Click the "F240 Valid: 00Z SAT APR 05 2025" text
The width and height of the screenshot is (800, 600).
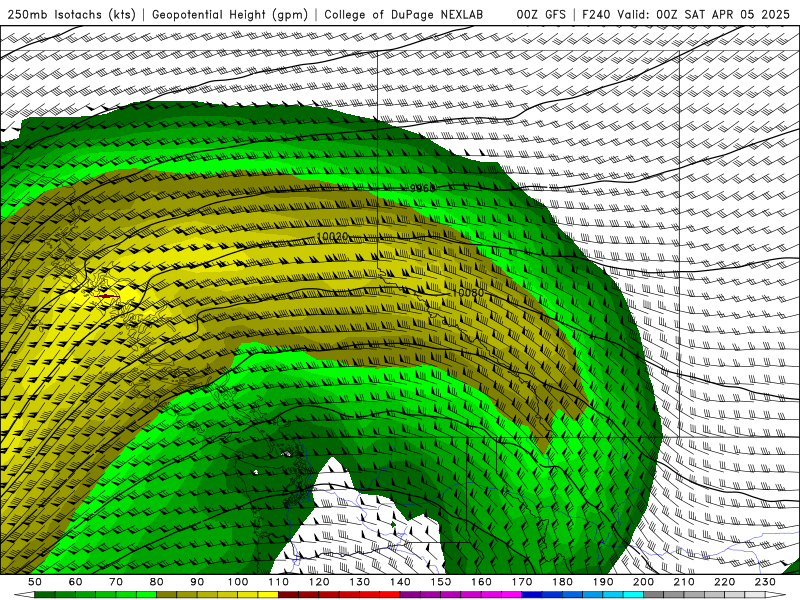pyautogui.click(x=686, y=15)
